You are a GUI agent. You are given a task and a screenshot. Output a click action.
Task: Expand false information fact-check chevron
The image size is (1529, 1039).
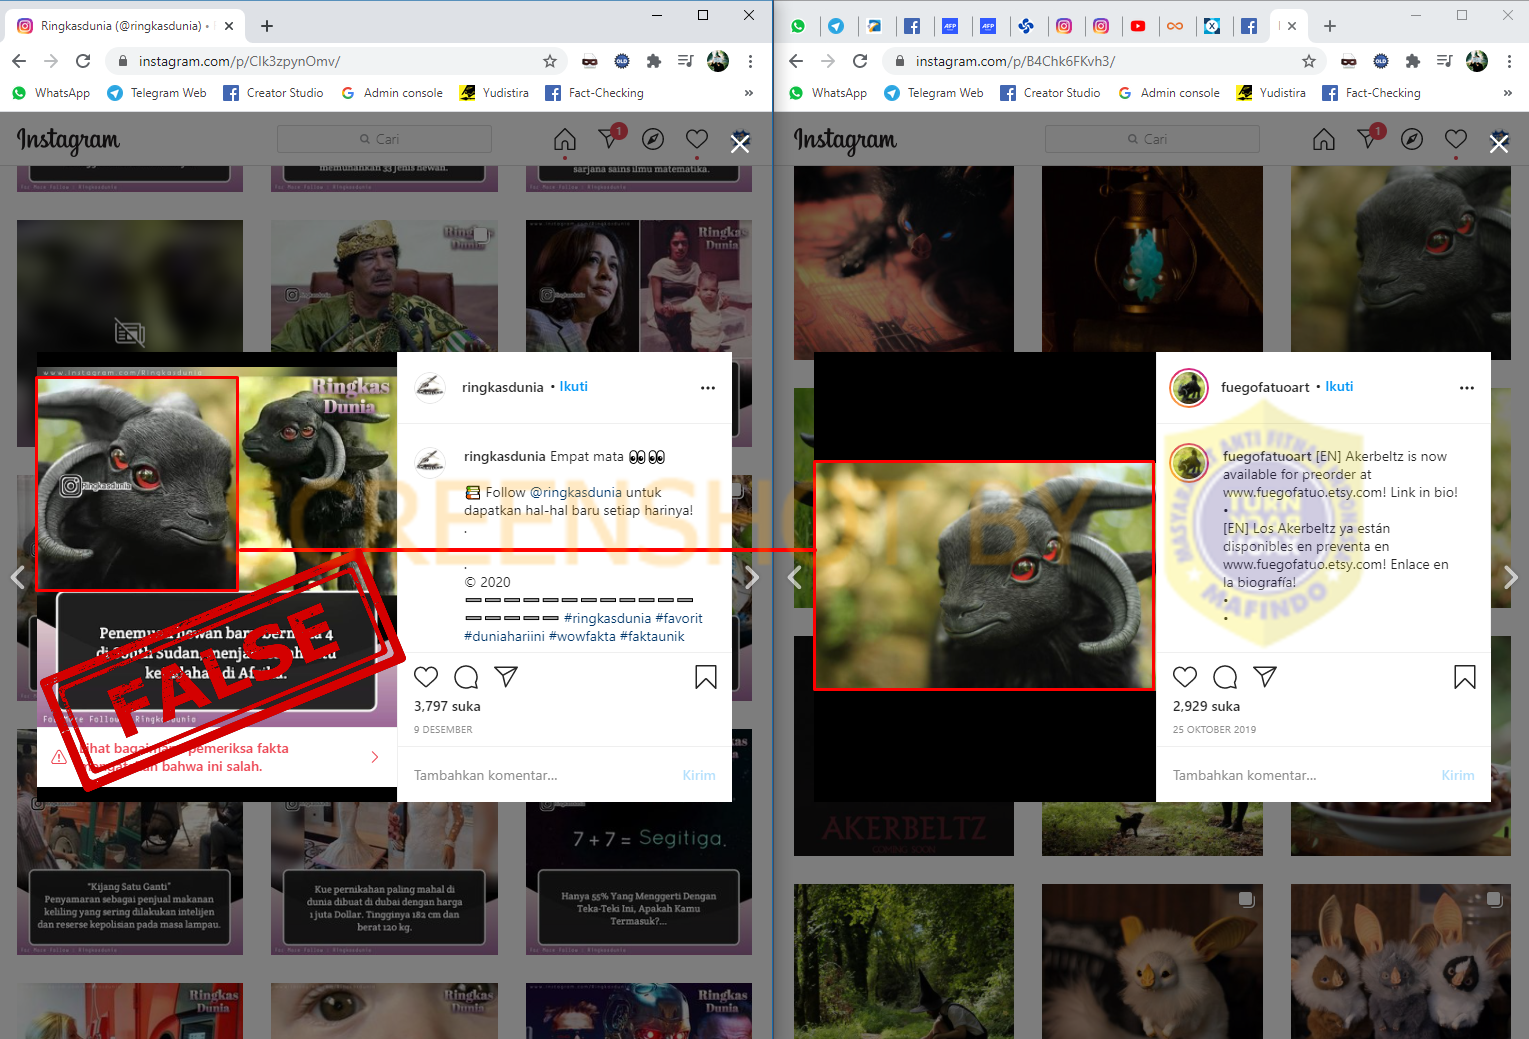click(375, 757)
